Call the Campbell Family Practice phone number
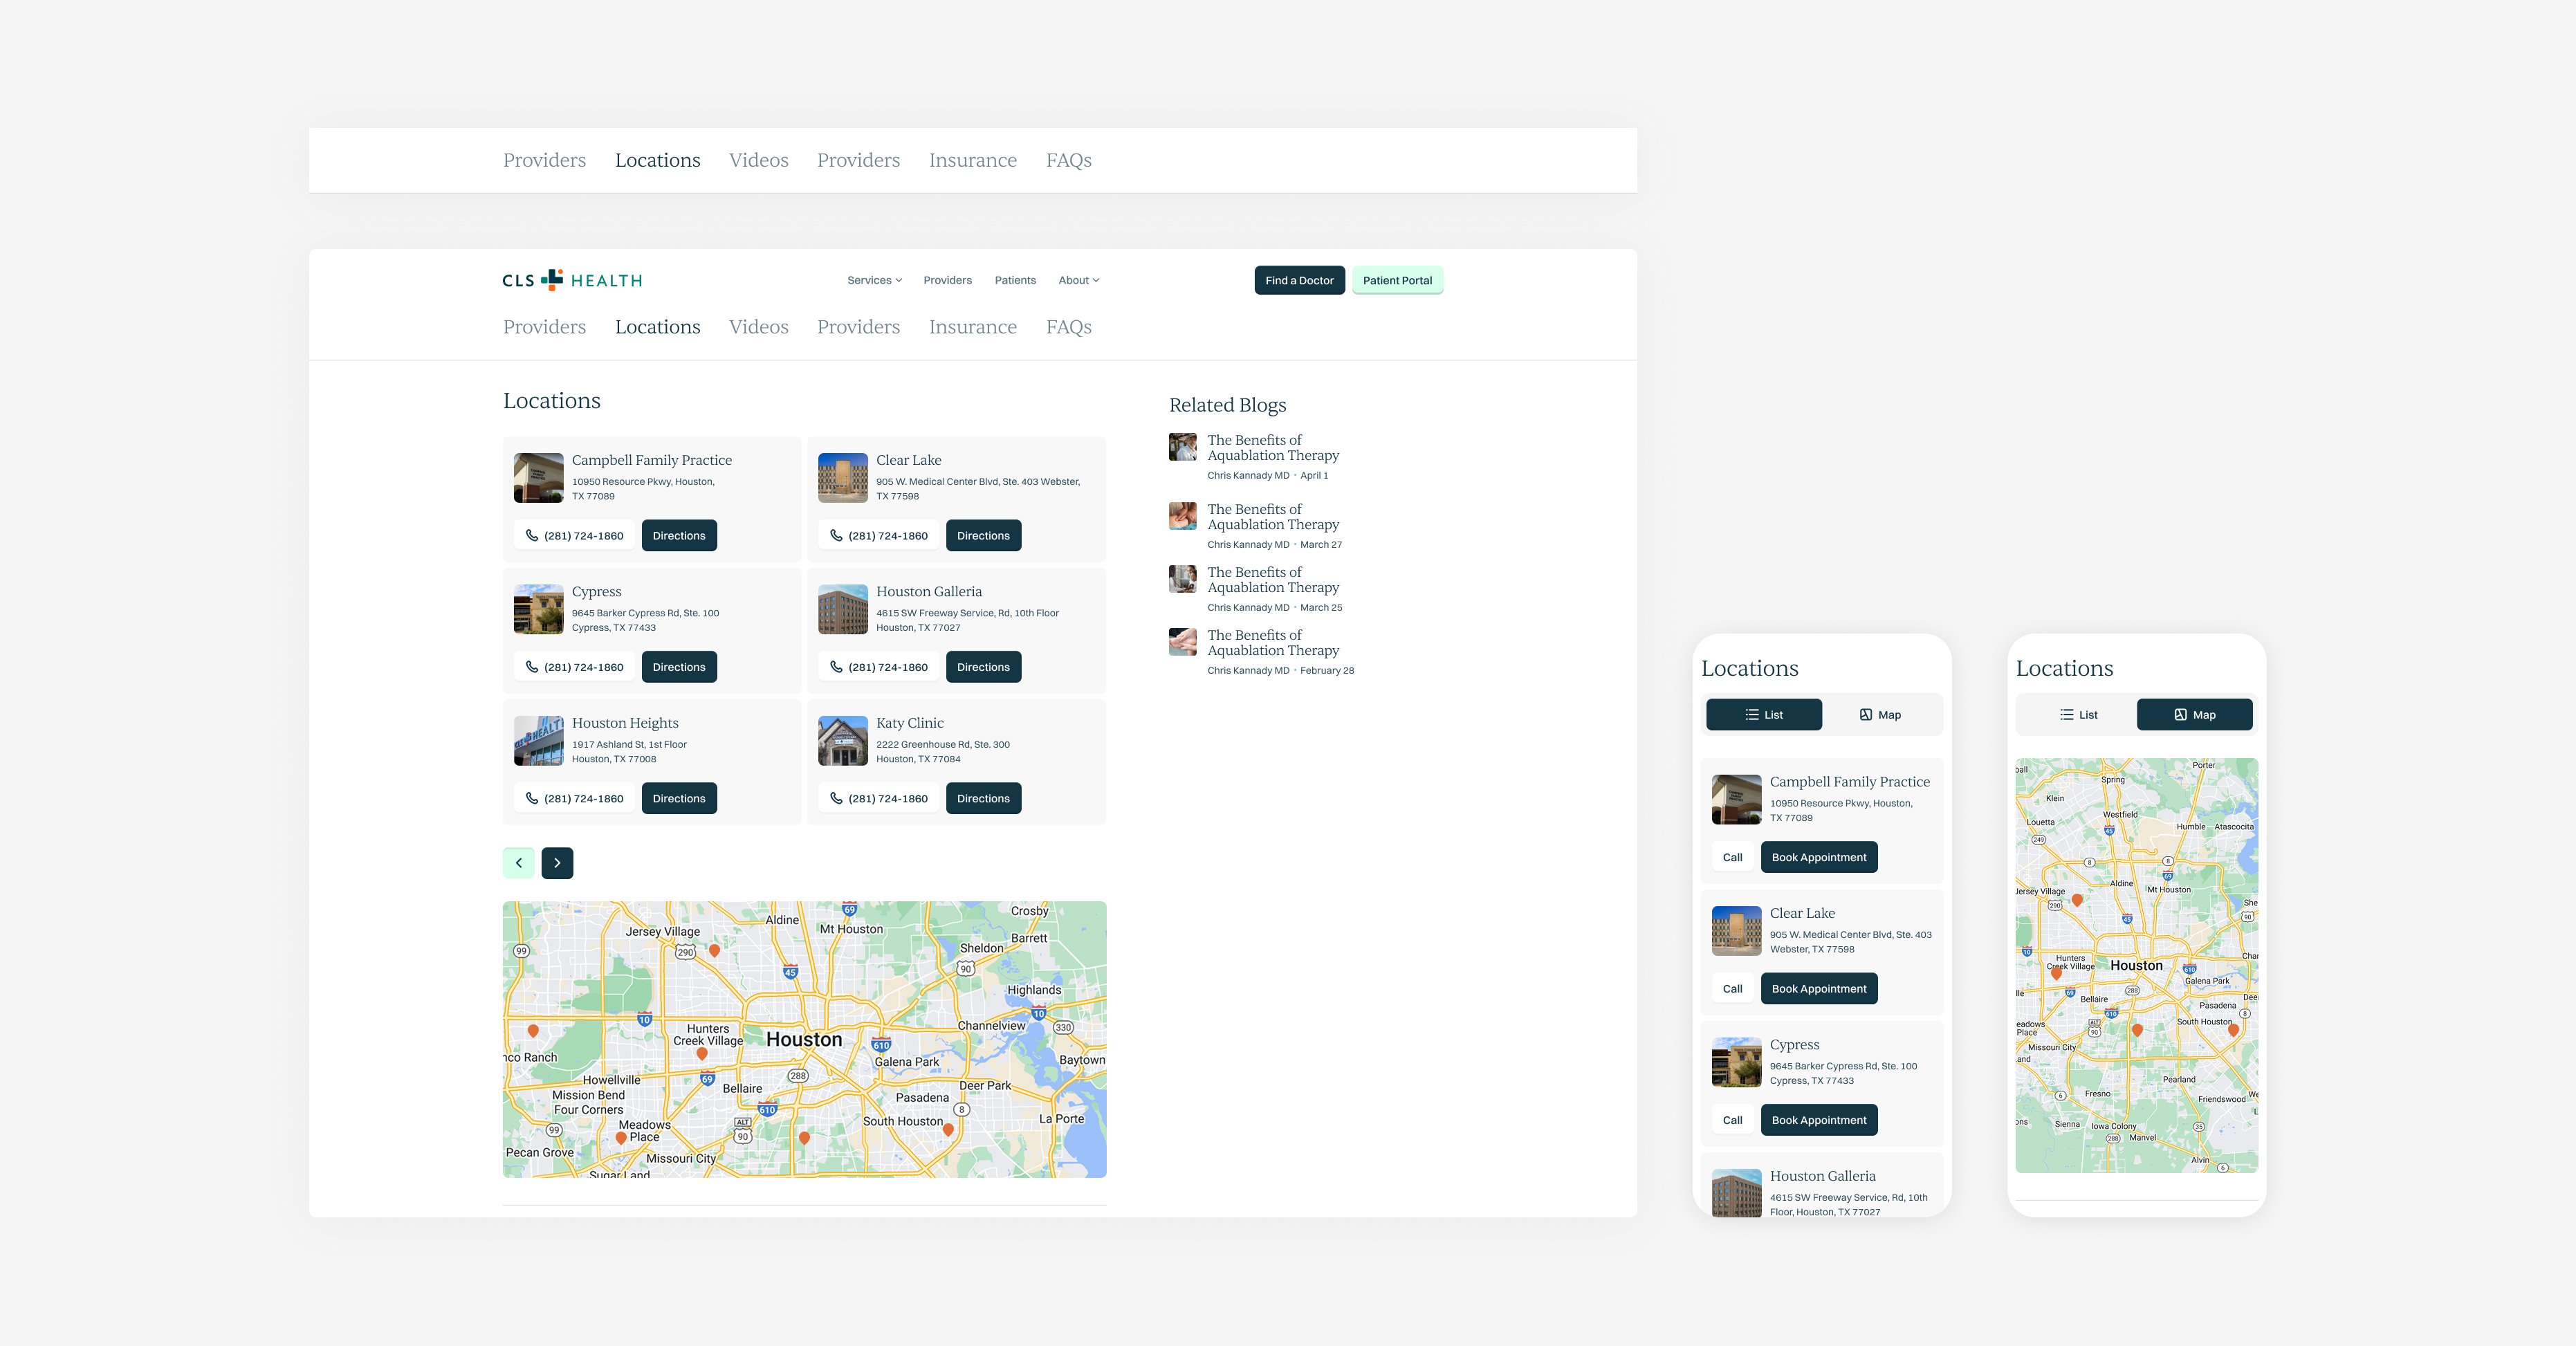2576x1346 pixels. [x=574, y=536]
